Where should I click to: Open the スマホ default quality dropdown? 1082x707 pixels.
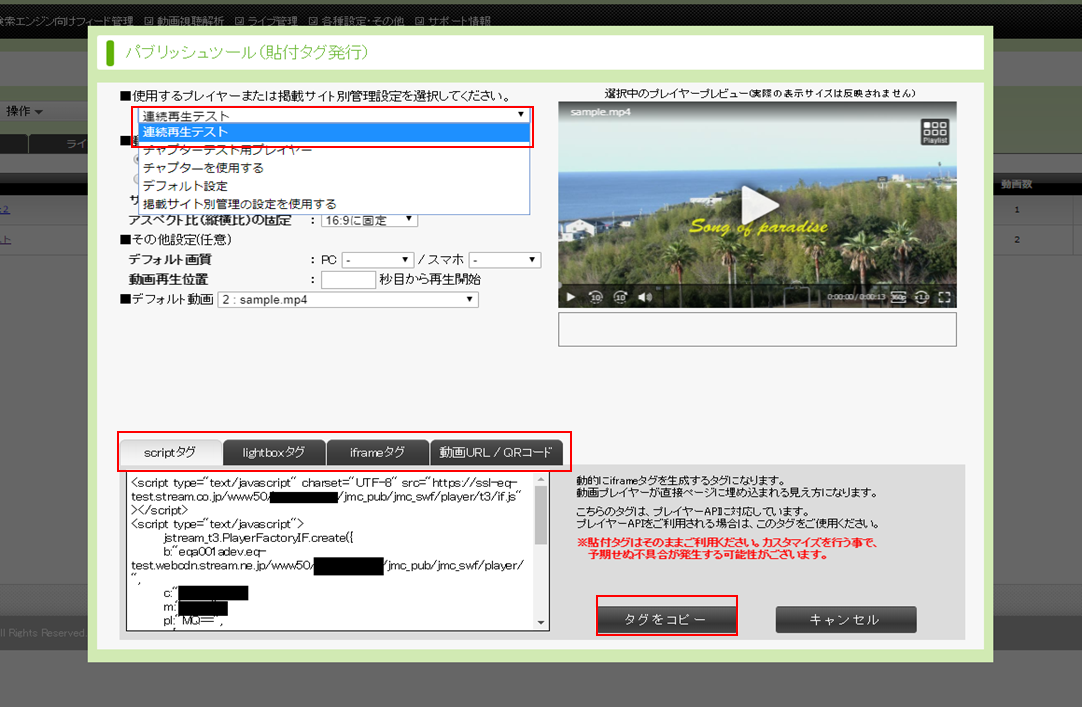(504, 260)
